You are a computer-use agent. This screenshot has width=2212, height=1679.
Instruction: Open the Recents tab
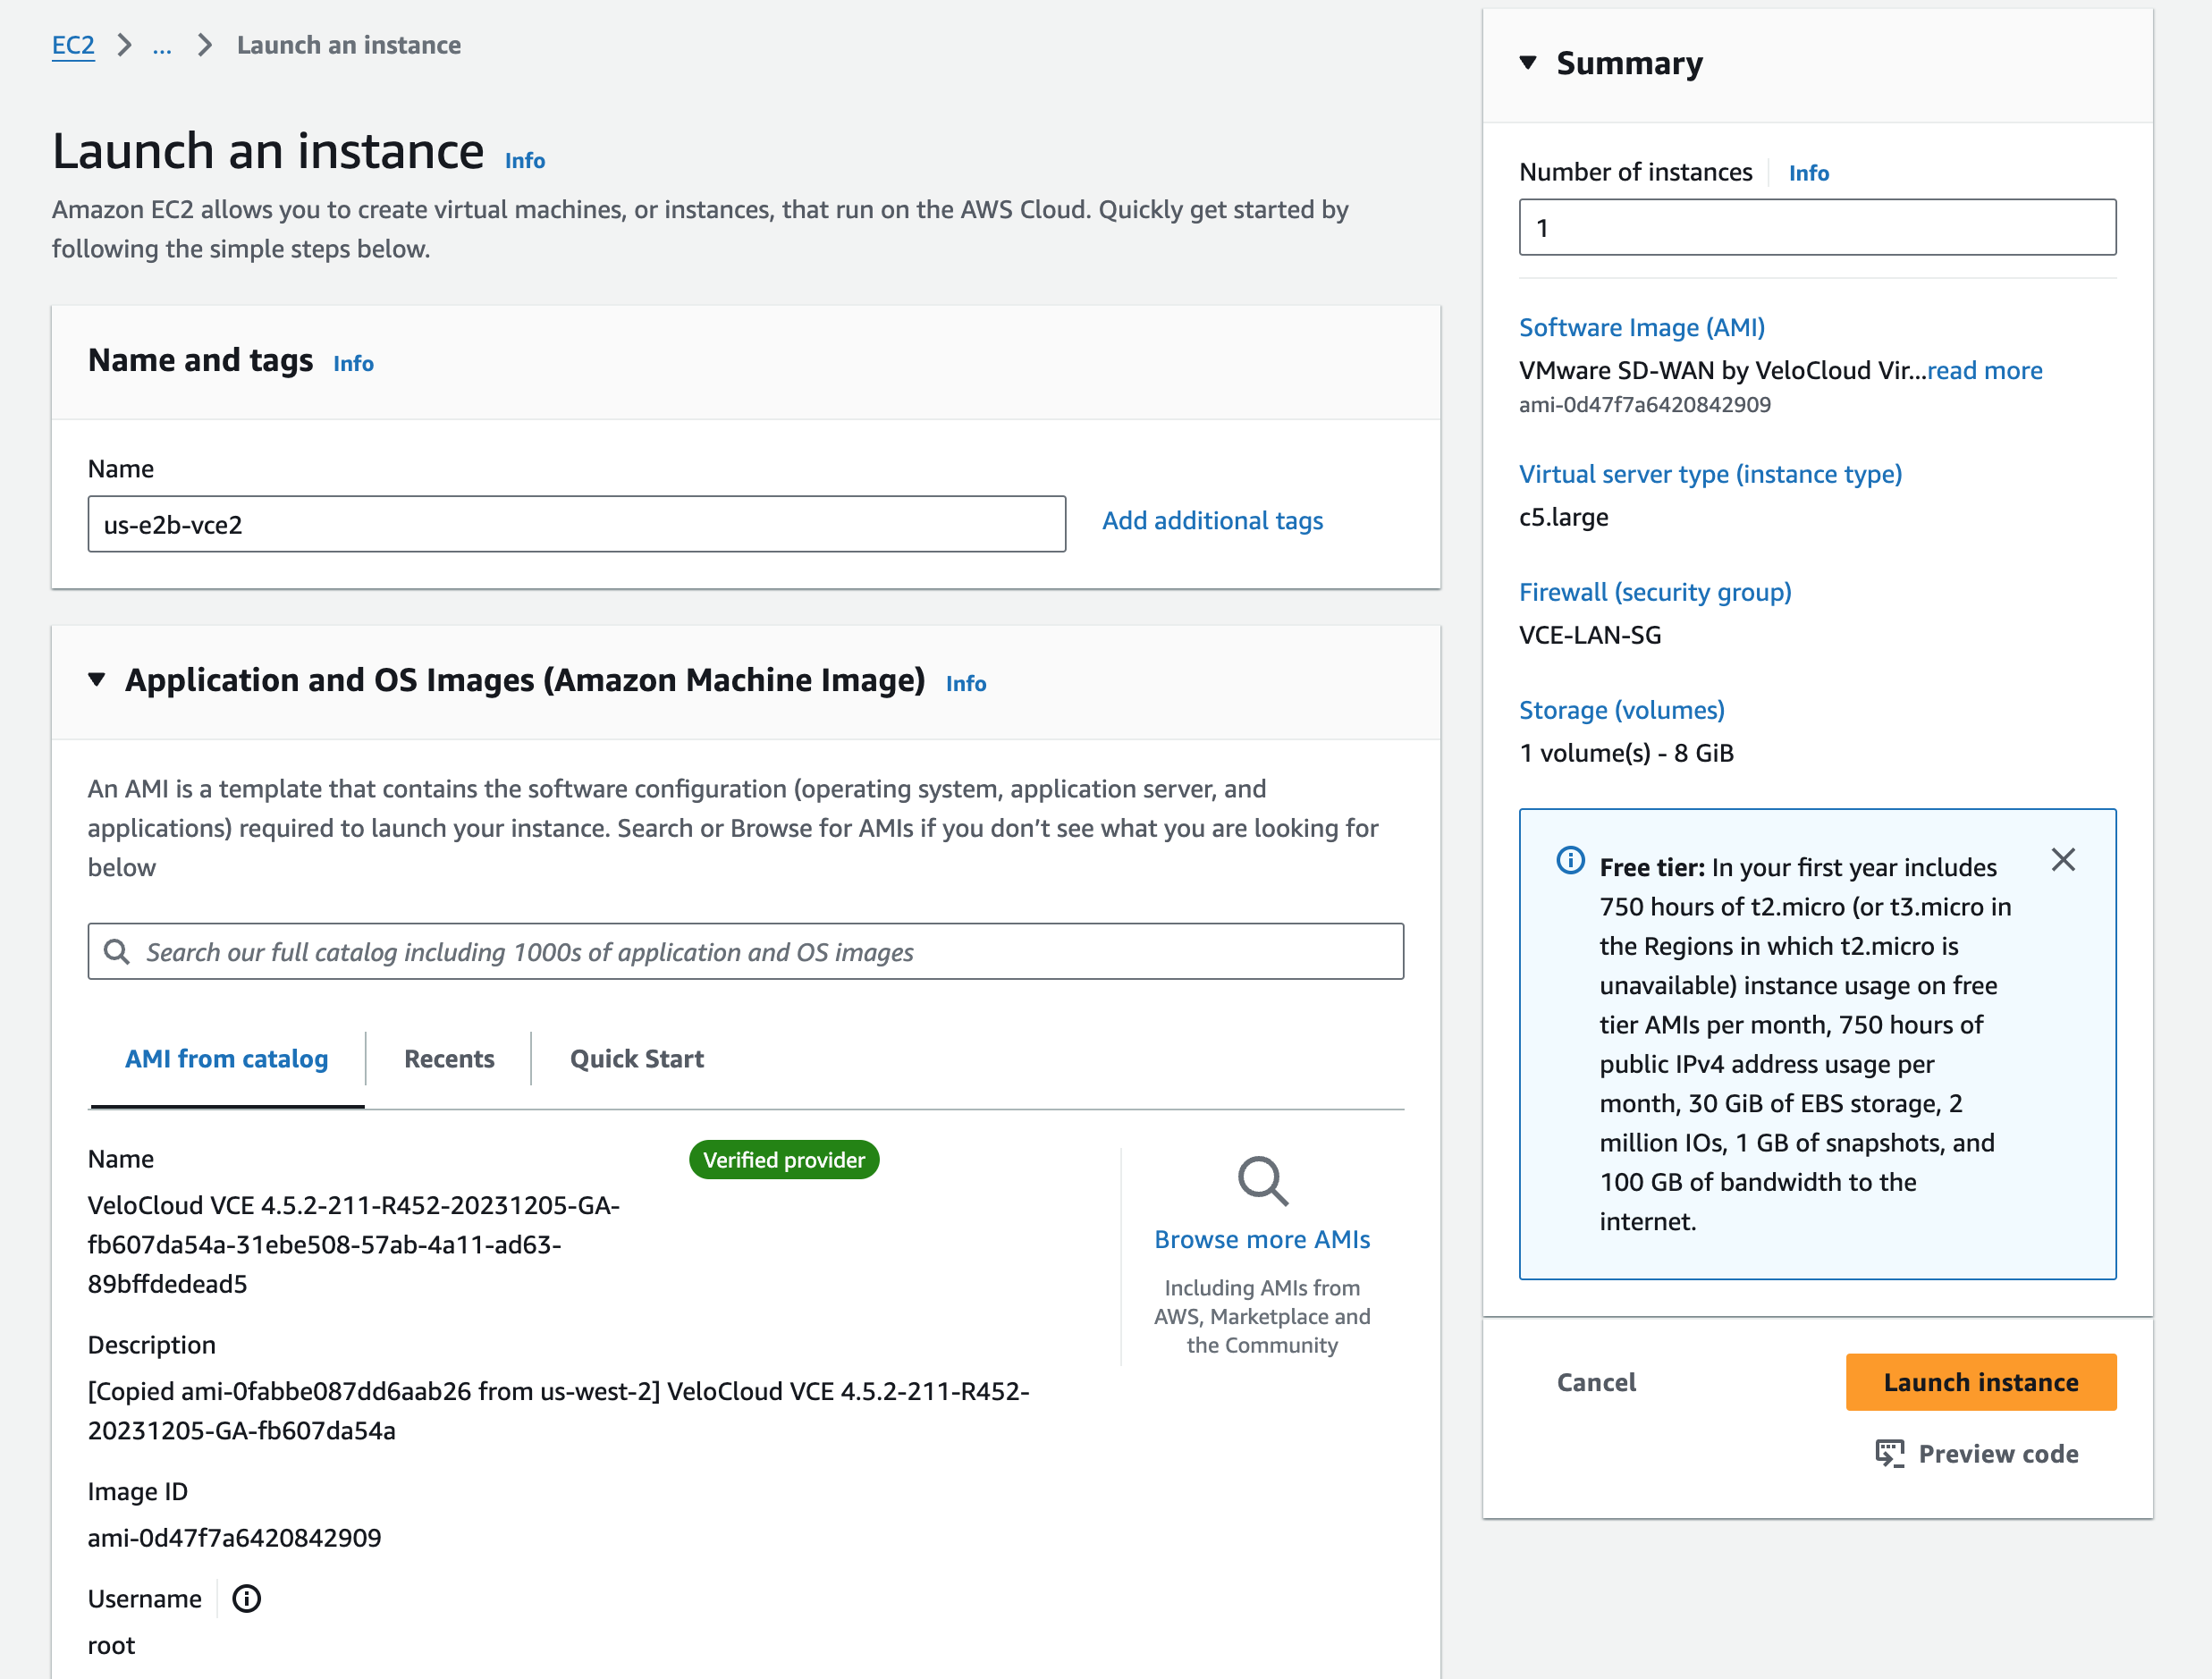coord(449,1059)
